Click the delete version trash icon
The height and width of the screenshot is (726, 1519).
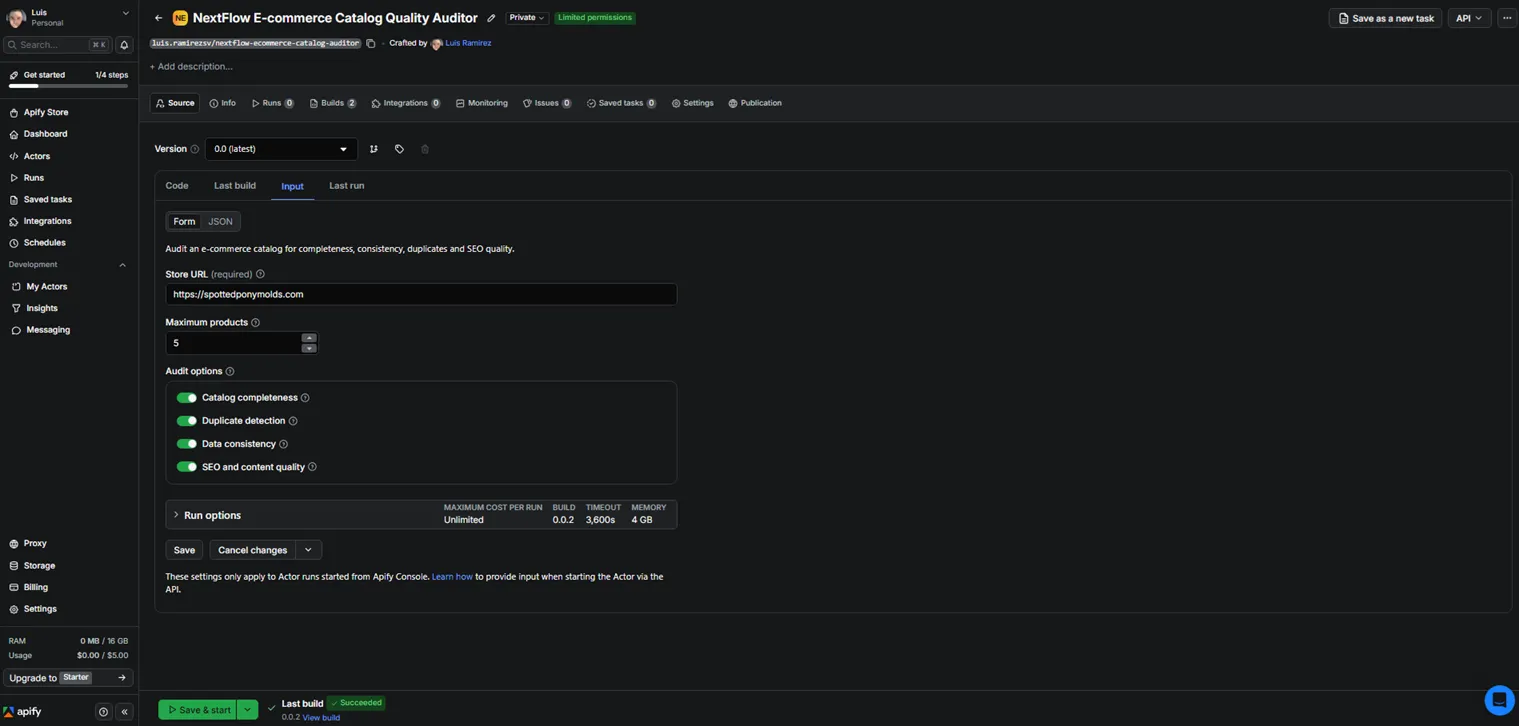[425, 149]
